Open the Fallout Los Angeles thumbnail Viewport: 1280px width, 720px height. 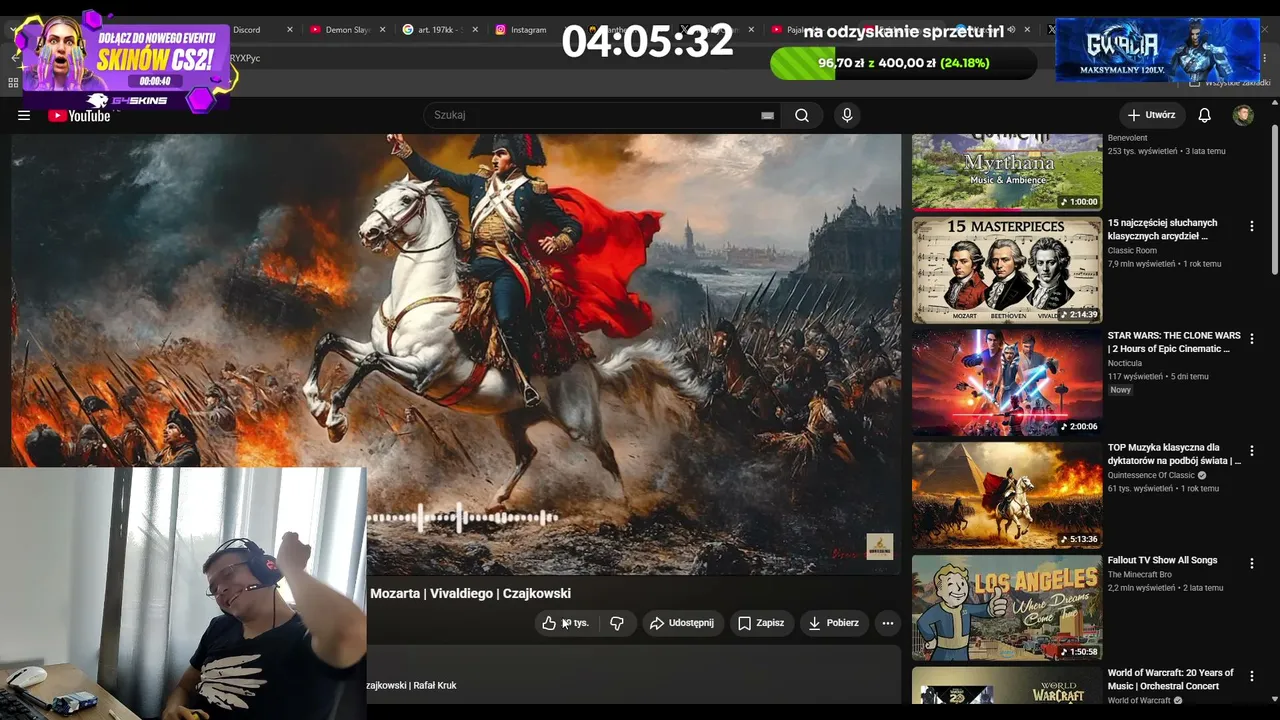pyautogui.click(x=1007, y=608)
